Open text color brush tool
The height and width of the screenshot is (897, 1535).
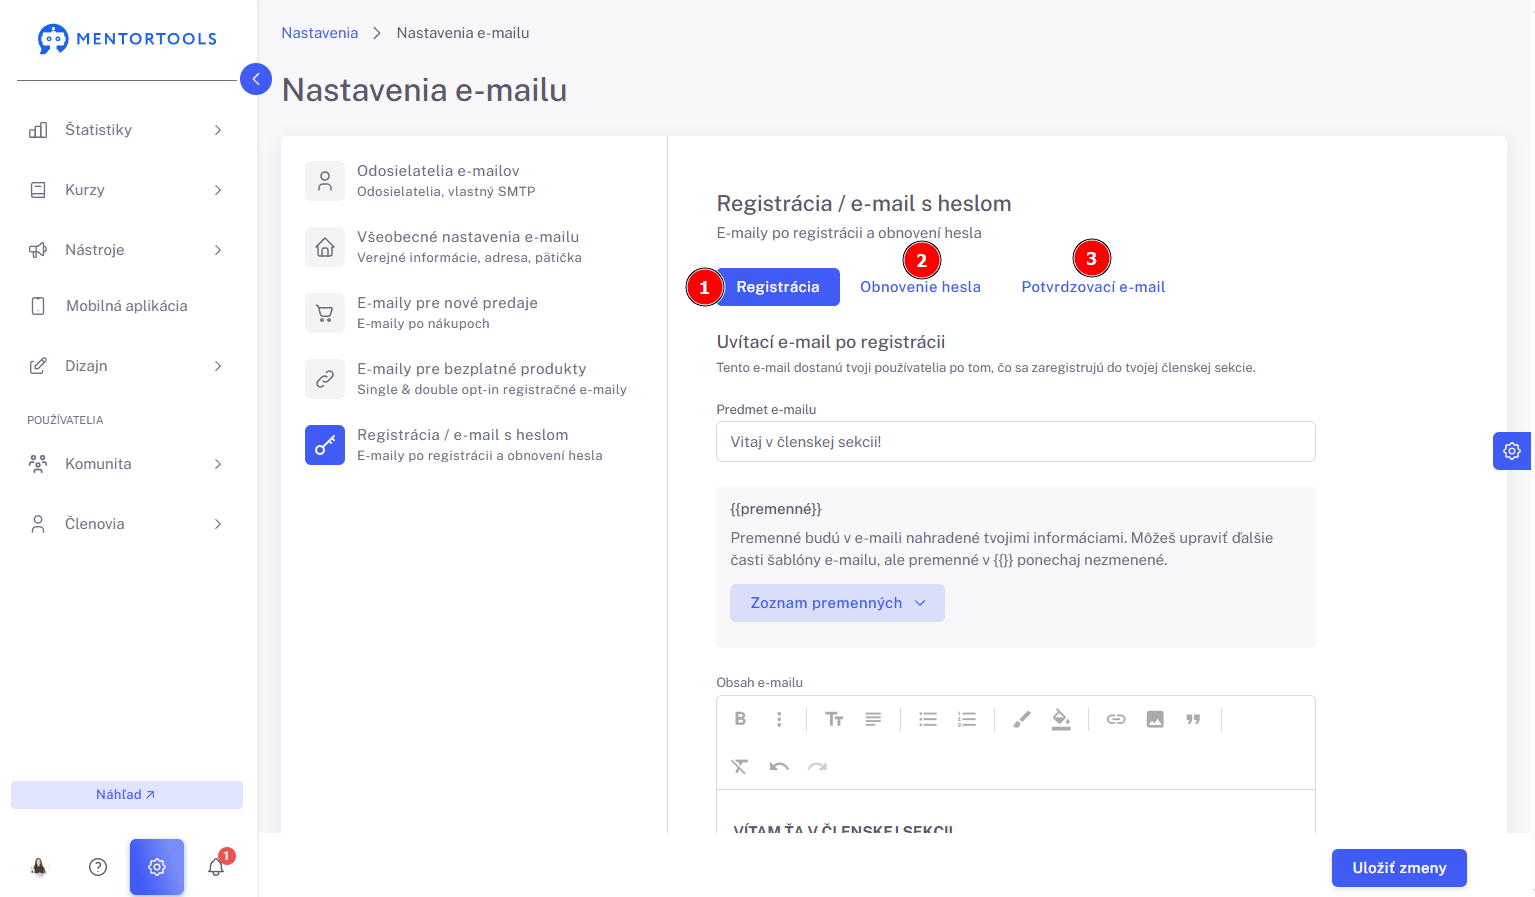1021,719
